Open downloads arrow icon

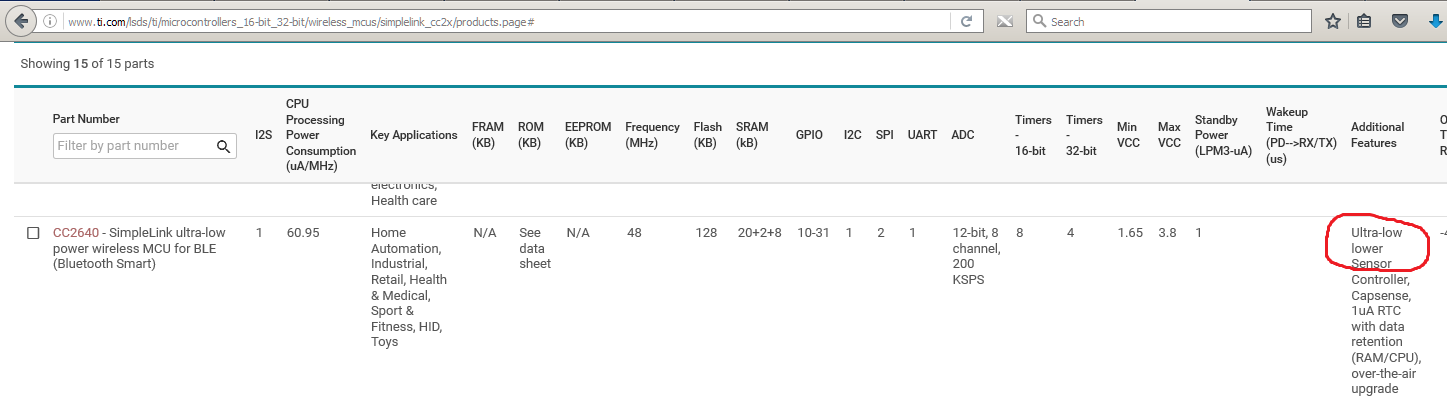(x=1436, y=21)
